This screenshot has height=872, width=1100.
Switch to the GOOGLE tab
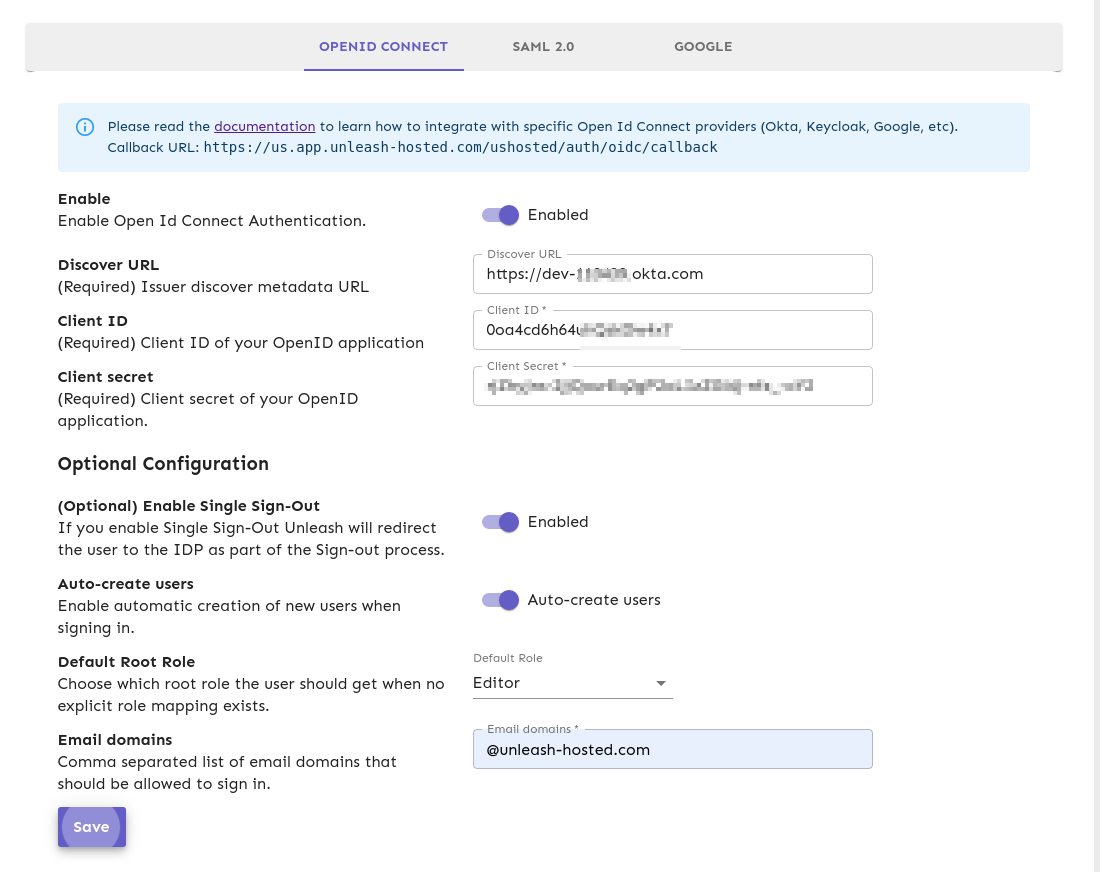(x=703, y=46)
